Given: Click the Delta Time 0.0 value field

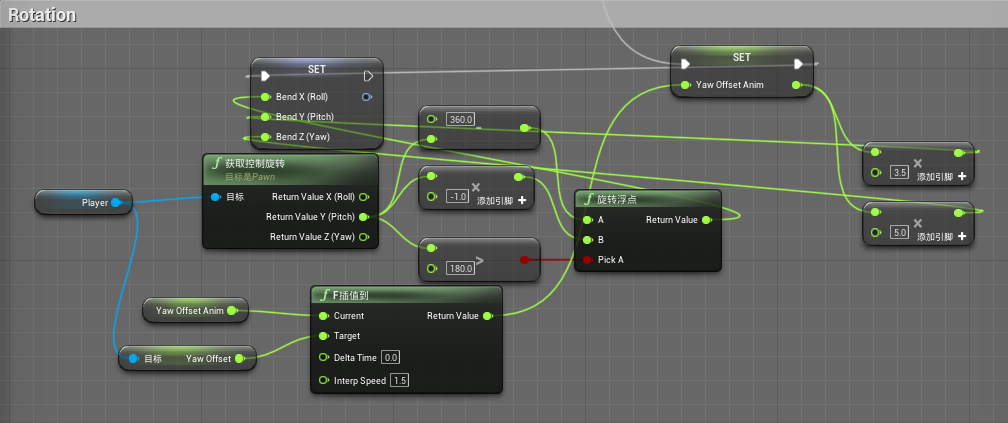Looking at the screenshot, I should click(x=390, y=357).
